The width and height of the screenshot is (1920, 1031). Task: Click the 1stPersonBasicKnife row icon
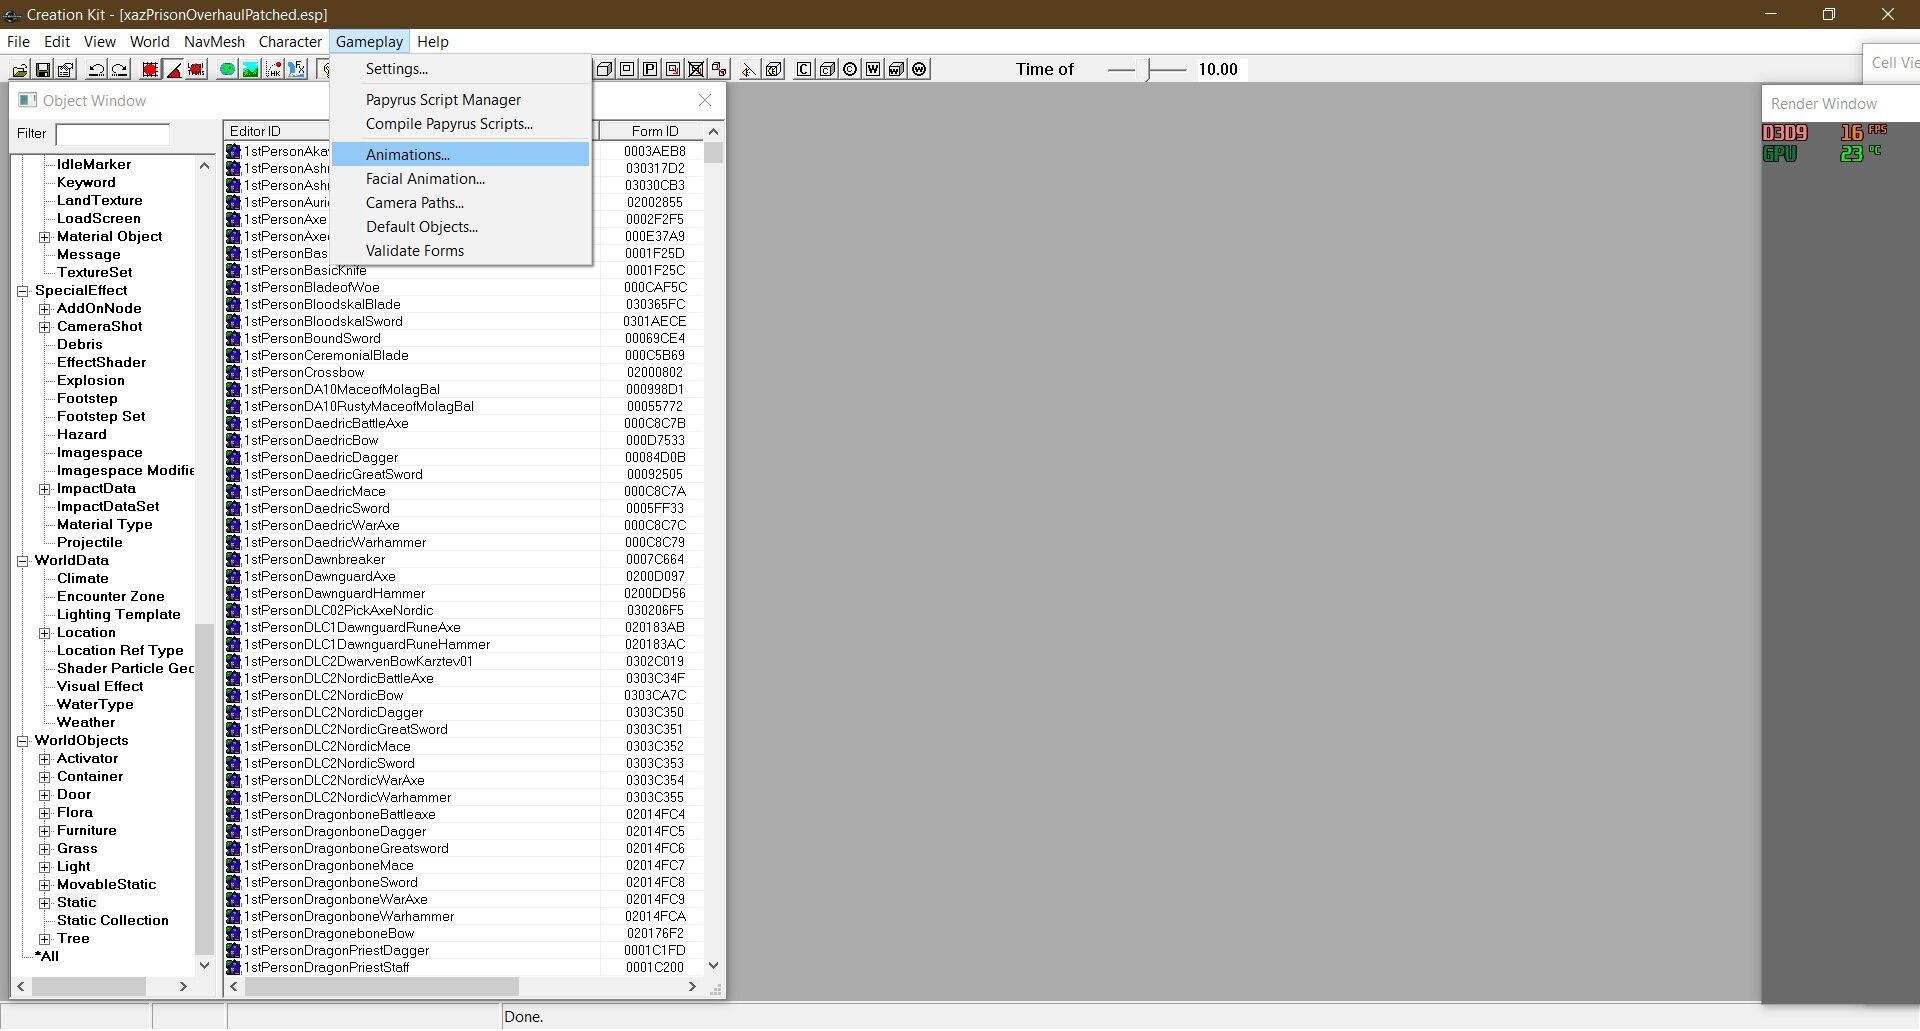pos(233,270)
